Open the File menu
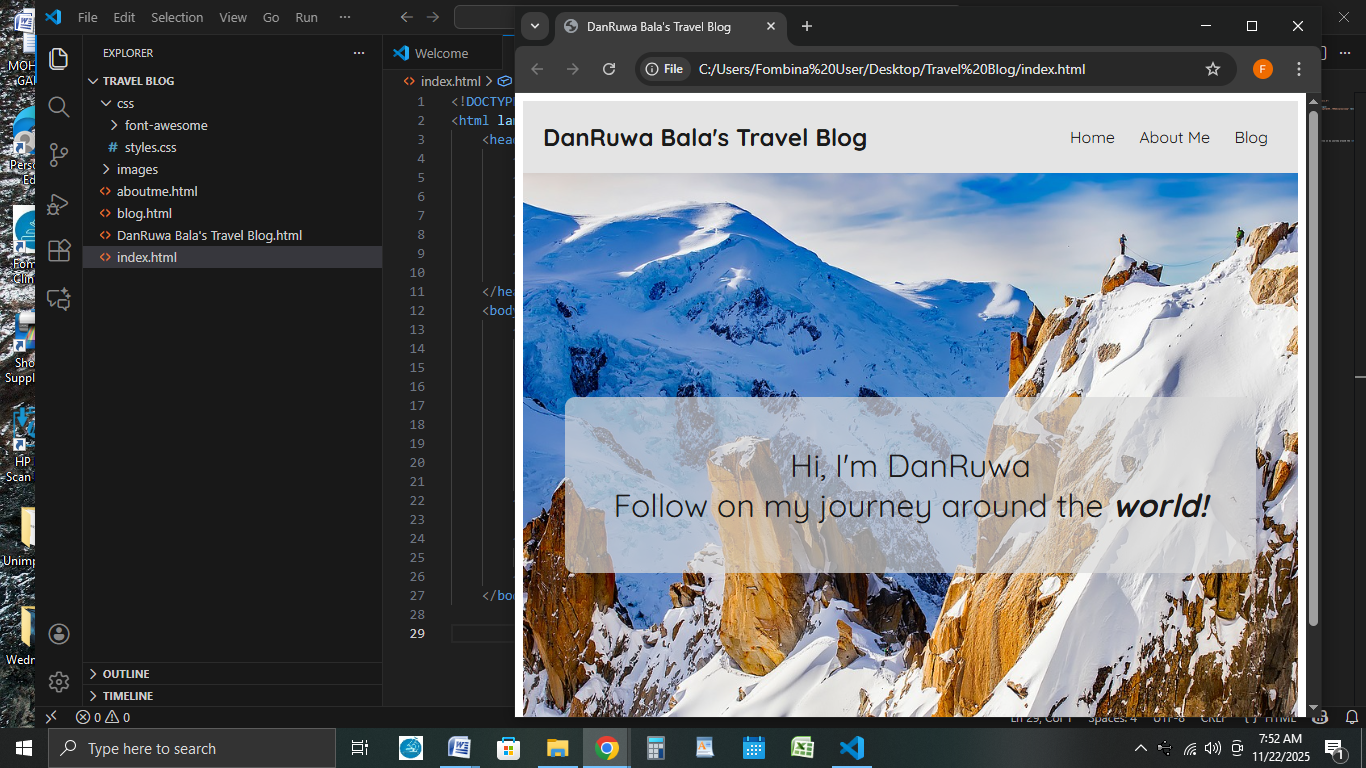The height and width of the screenshot is (768, 1366). click(x=88, y=17)
